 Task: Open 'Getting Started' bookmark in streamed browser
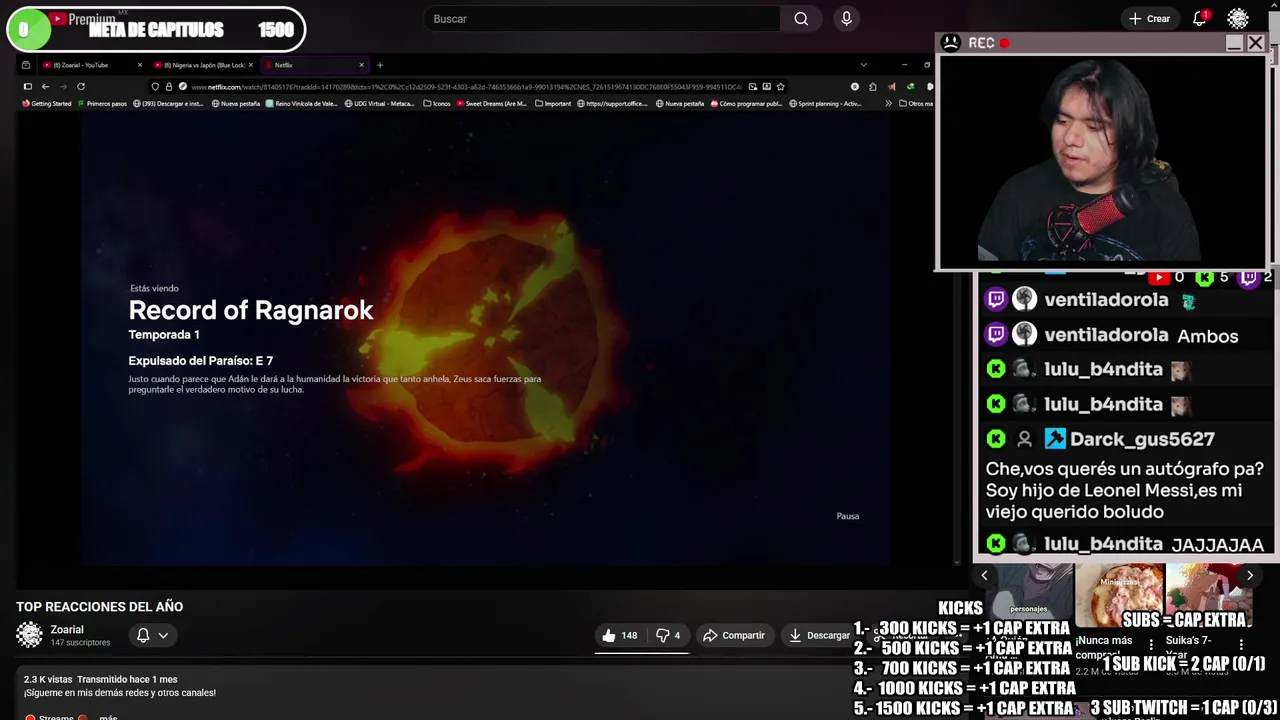coord(47,103)
